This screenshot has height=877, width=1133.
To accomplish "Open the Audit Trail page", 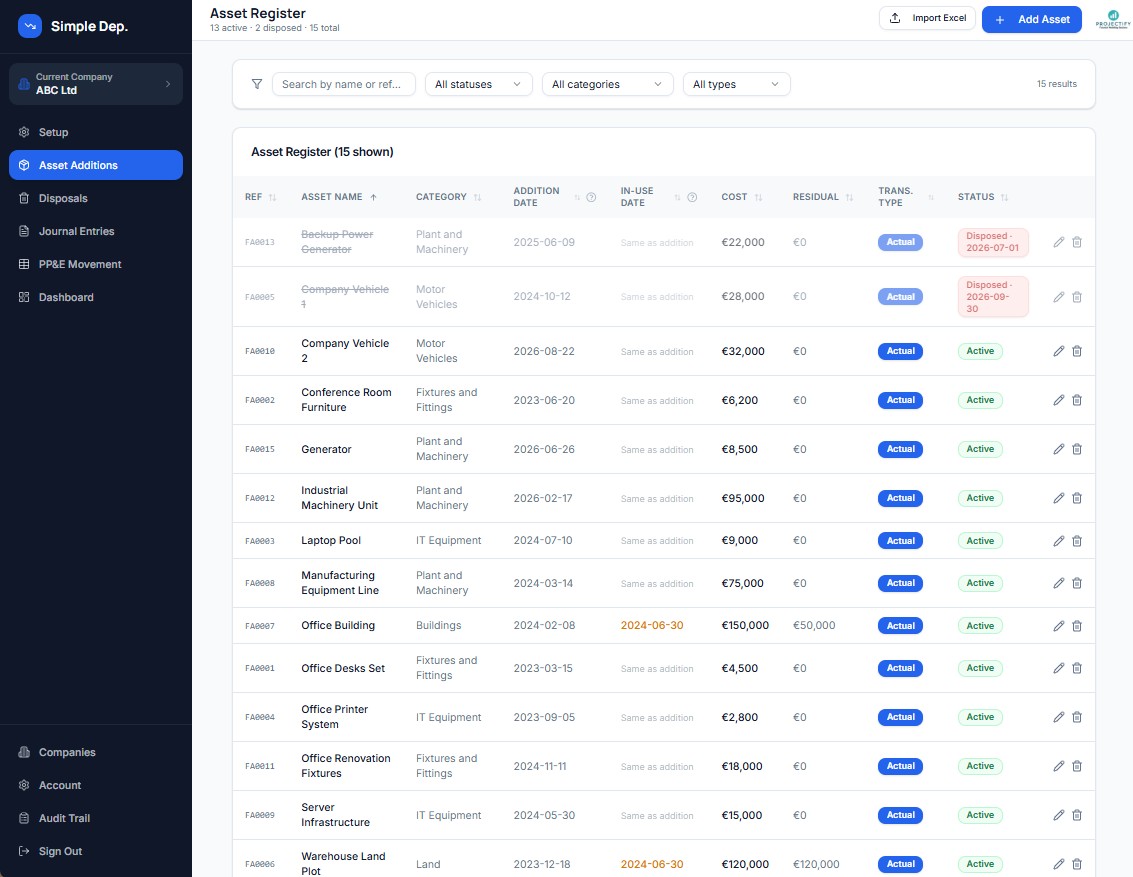I will (x=95, y=818).
